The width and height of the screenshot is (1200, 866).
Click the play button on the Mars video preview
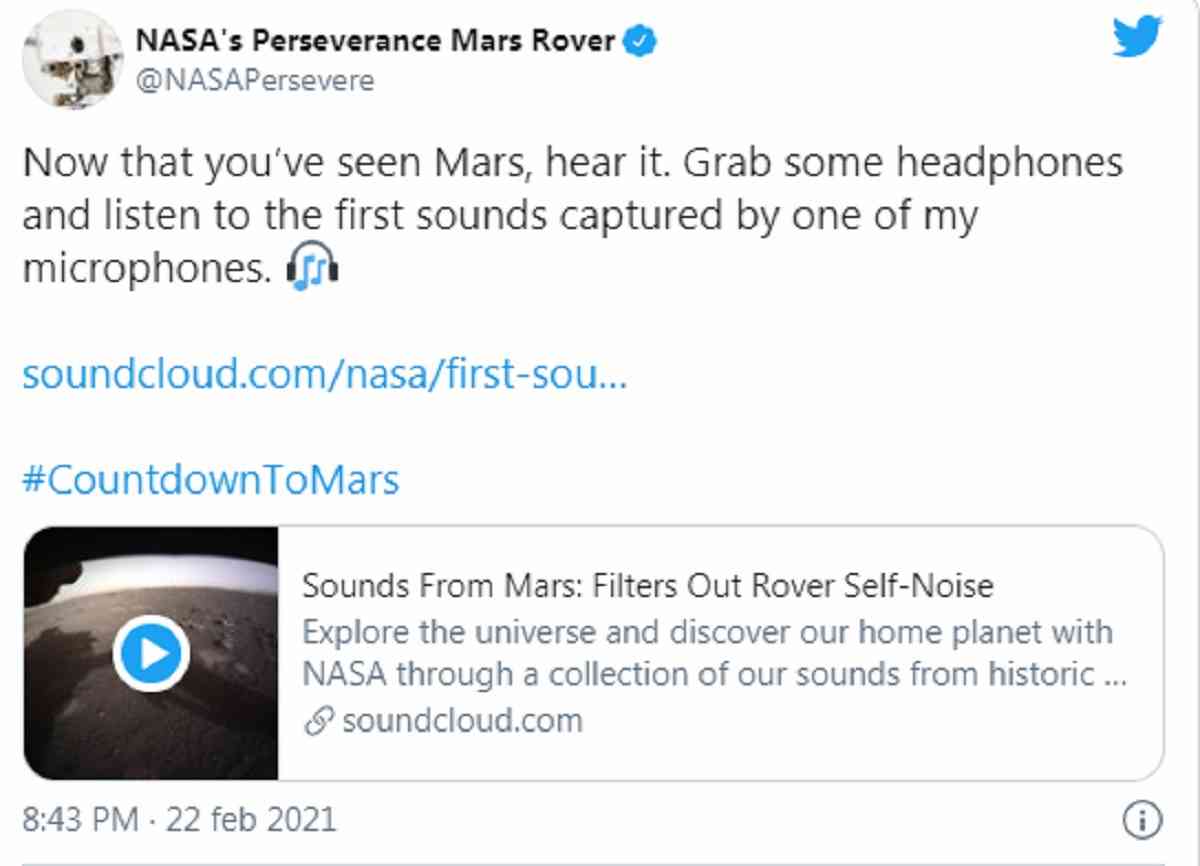150,653
